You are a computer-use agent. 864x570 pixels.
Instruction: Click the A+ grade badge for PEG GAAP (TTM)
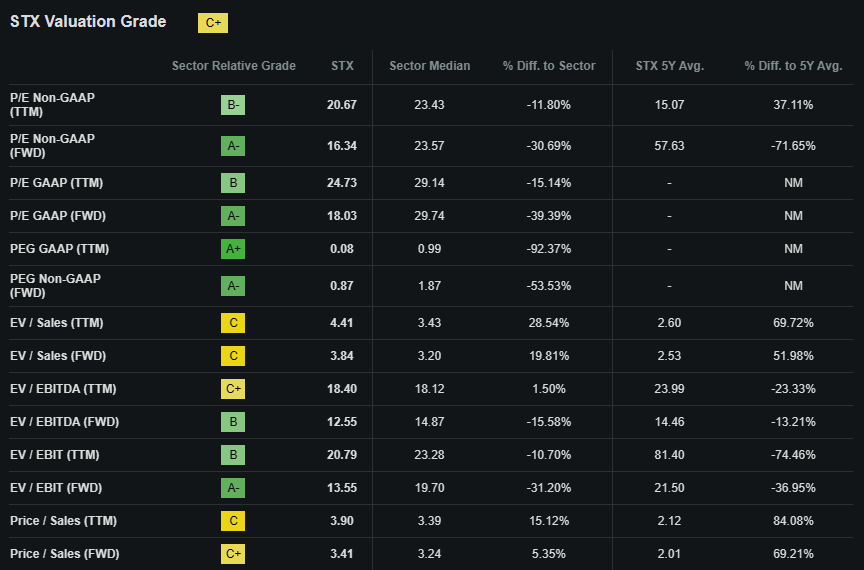pyautogui.click(x=233, y=249)
